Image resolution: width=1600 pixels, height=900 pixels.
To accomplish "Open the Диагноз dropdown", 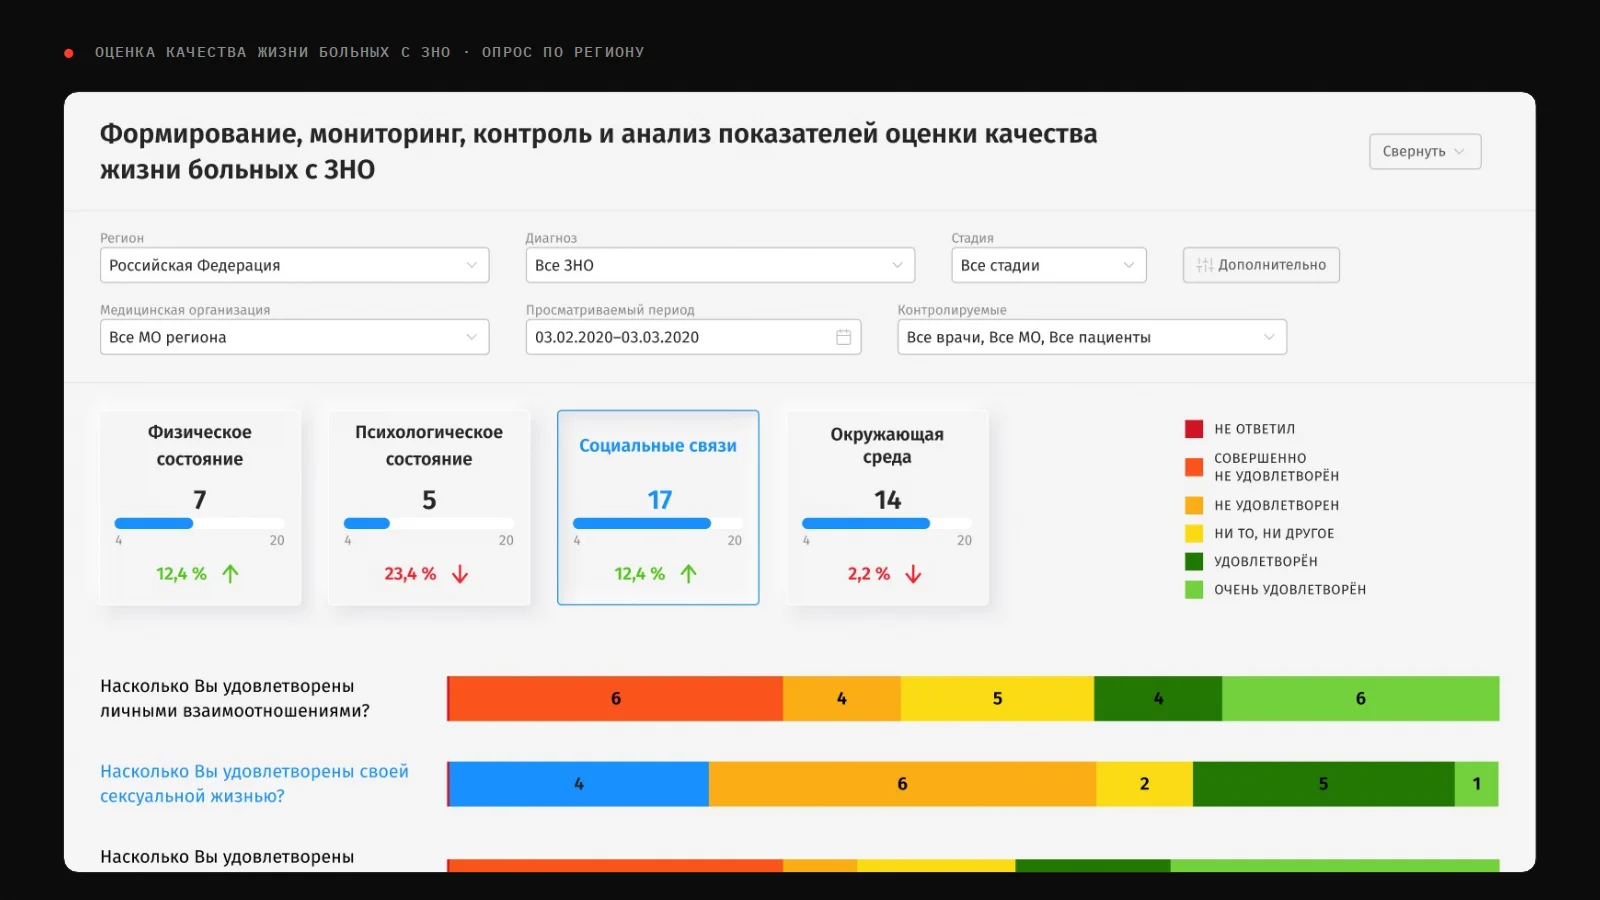I will (720, 265).
